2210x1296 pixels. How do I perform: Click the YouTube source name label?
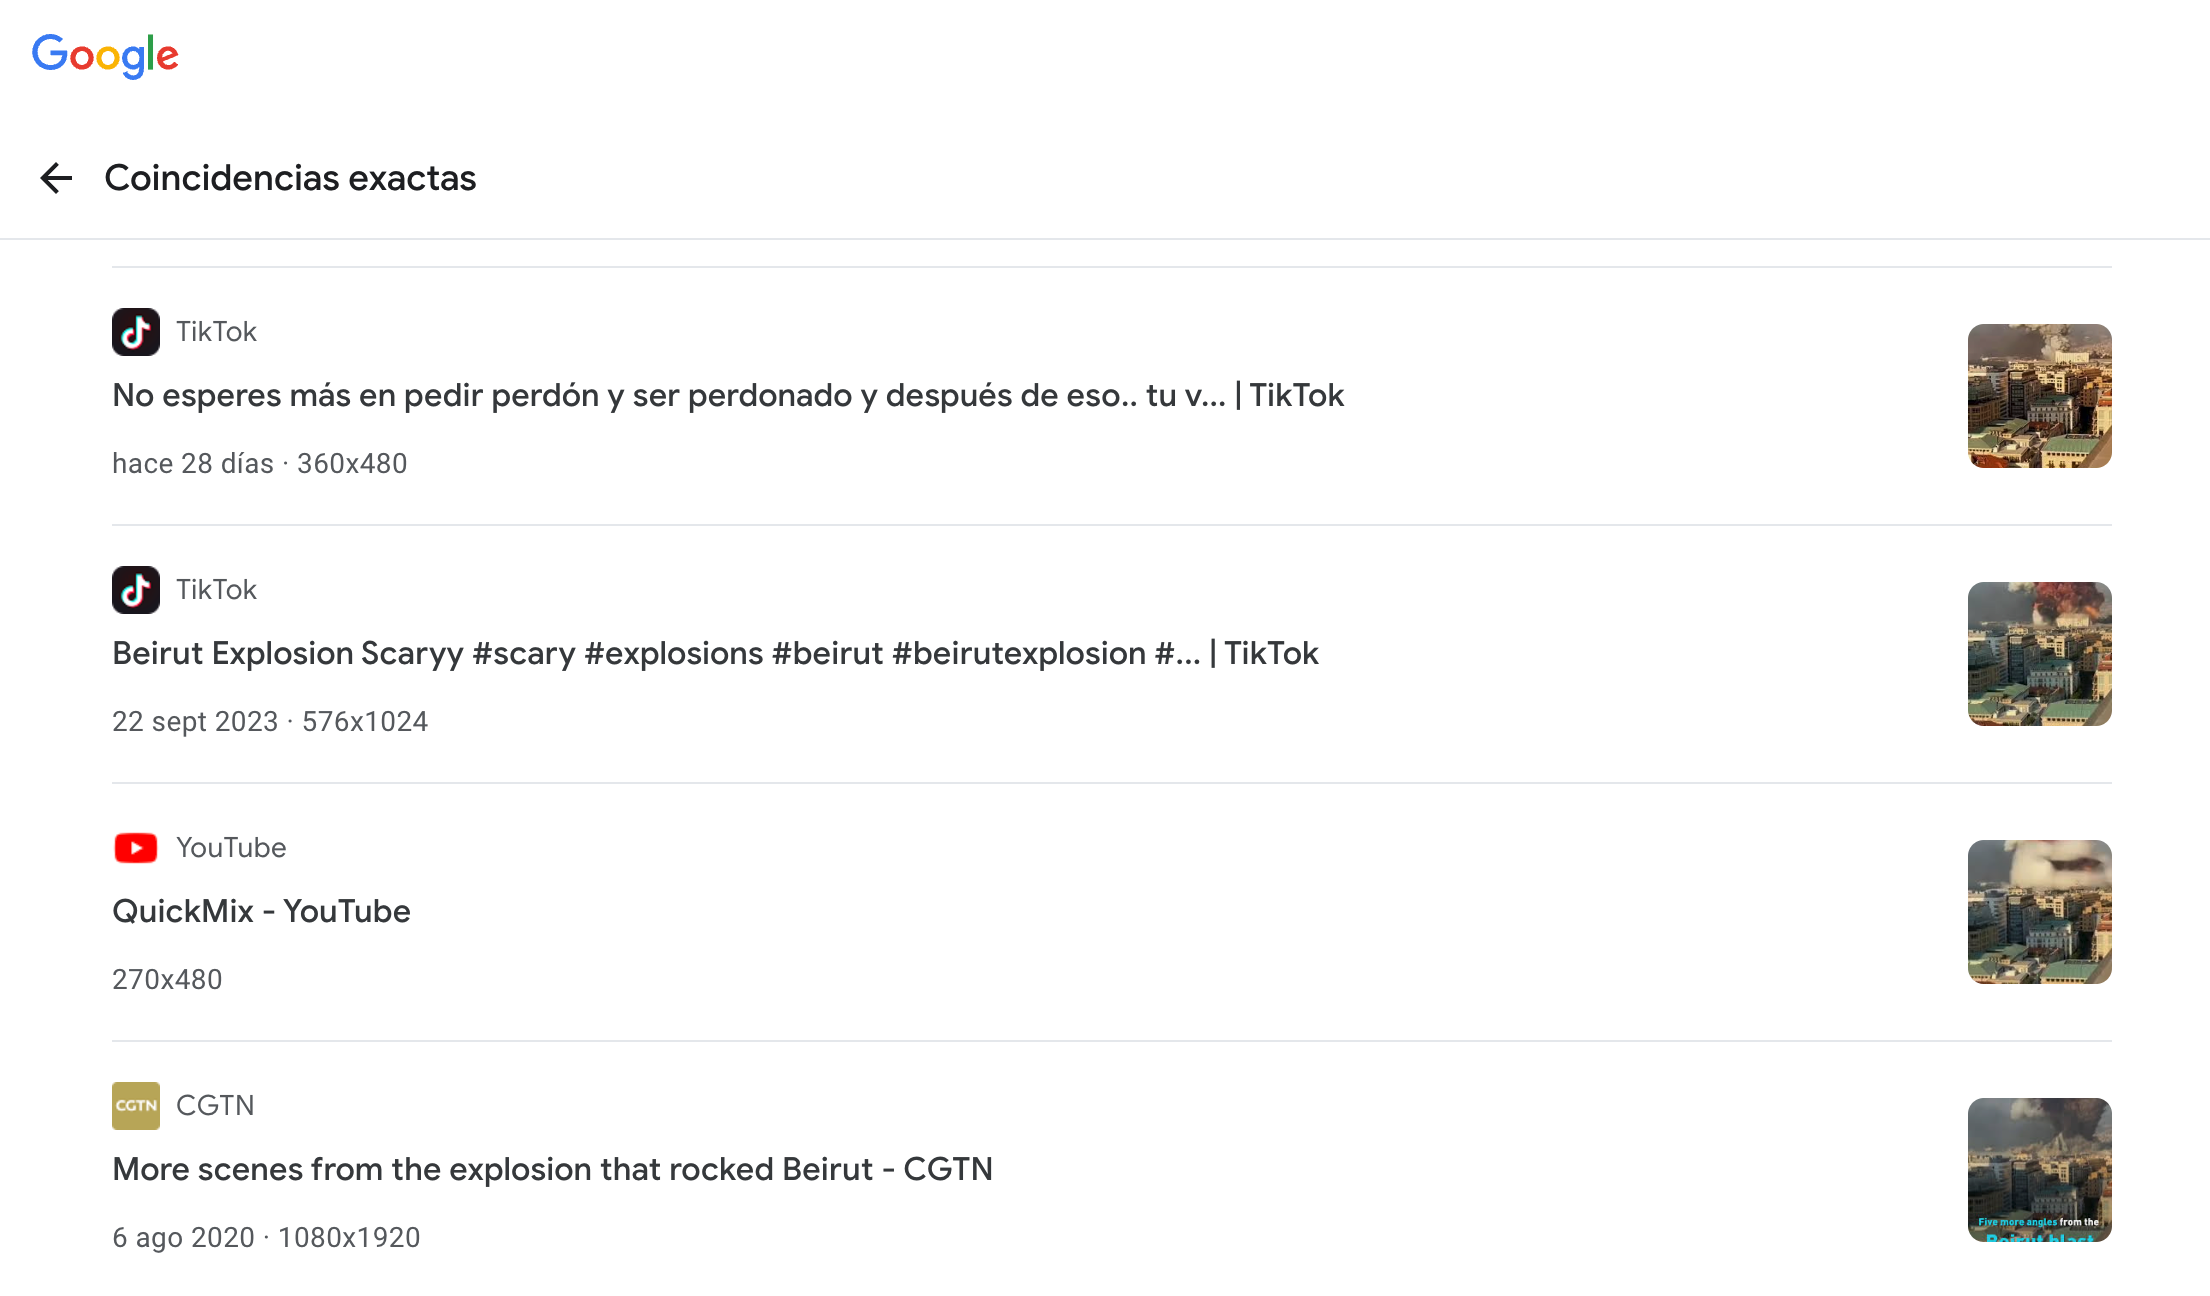coord(231,848)
